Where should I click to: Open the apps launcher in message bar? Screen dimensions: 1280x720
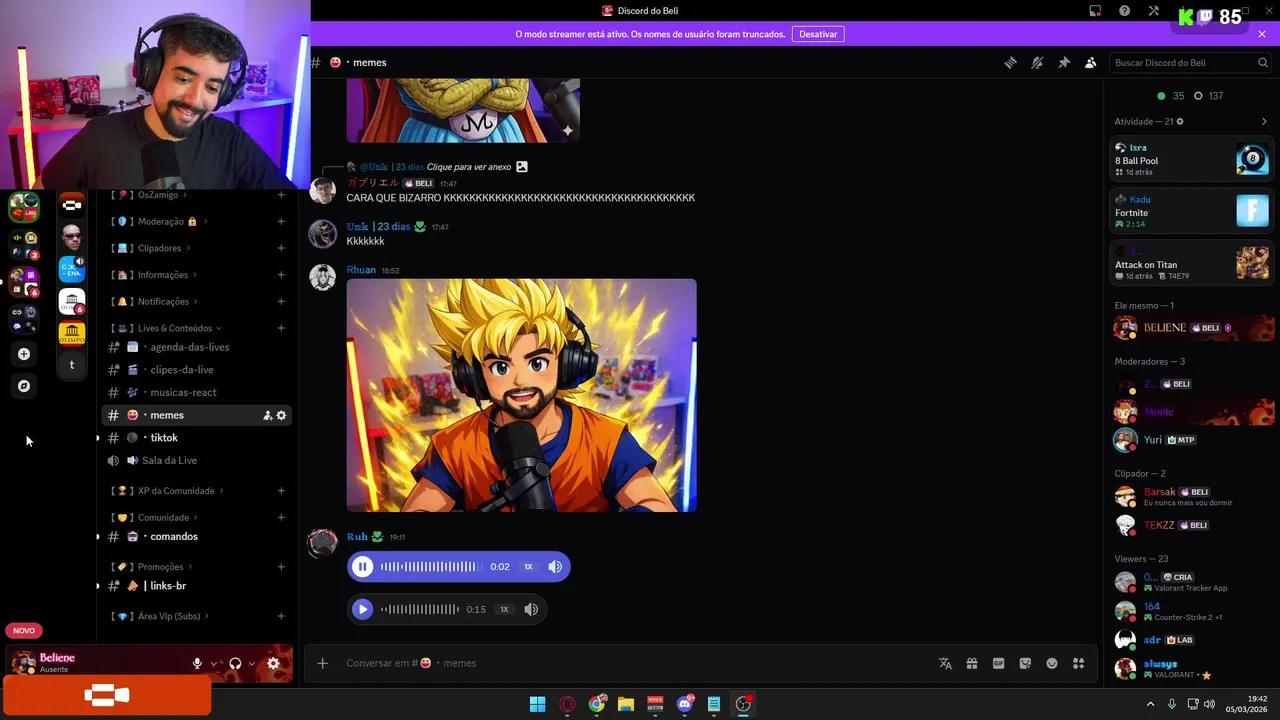click(1078, 663)
